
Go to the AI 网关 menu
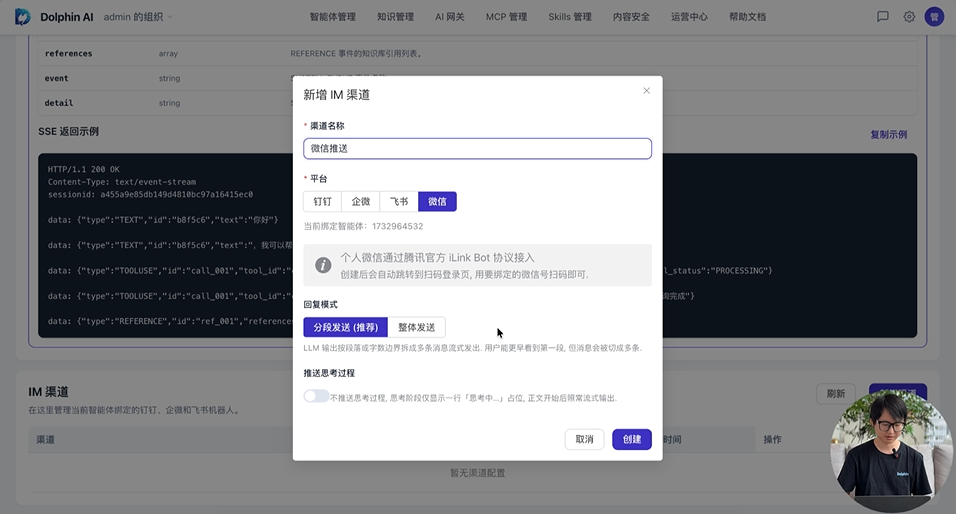450,17
